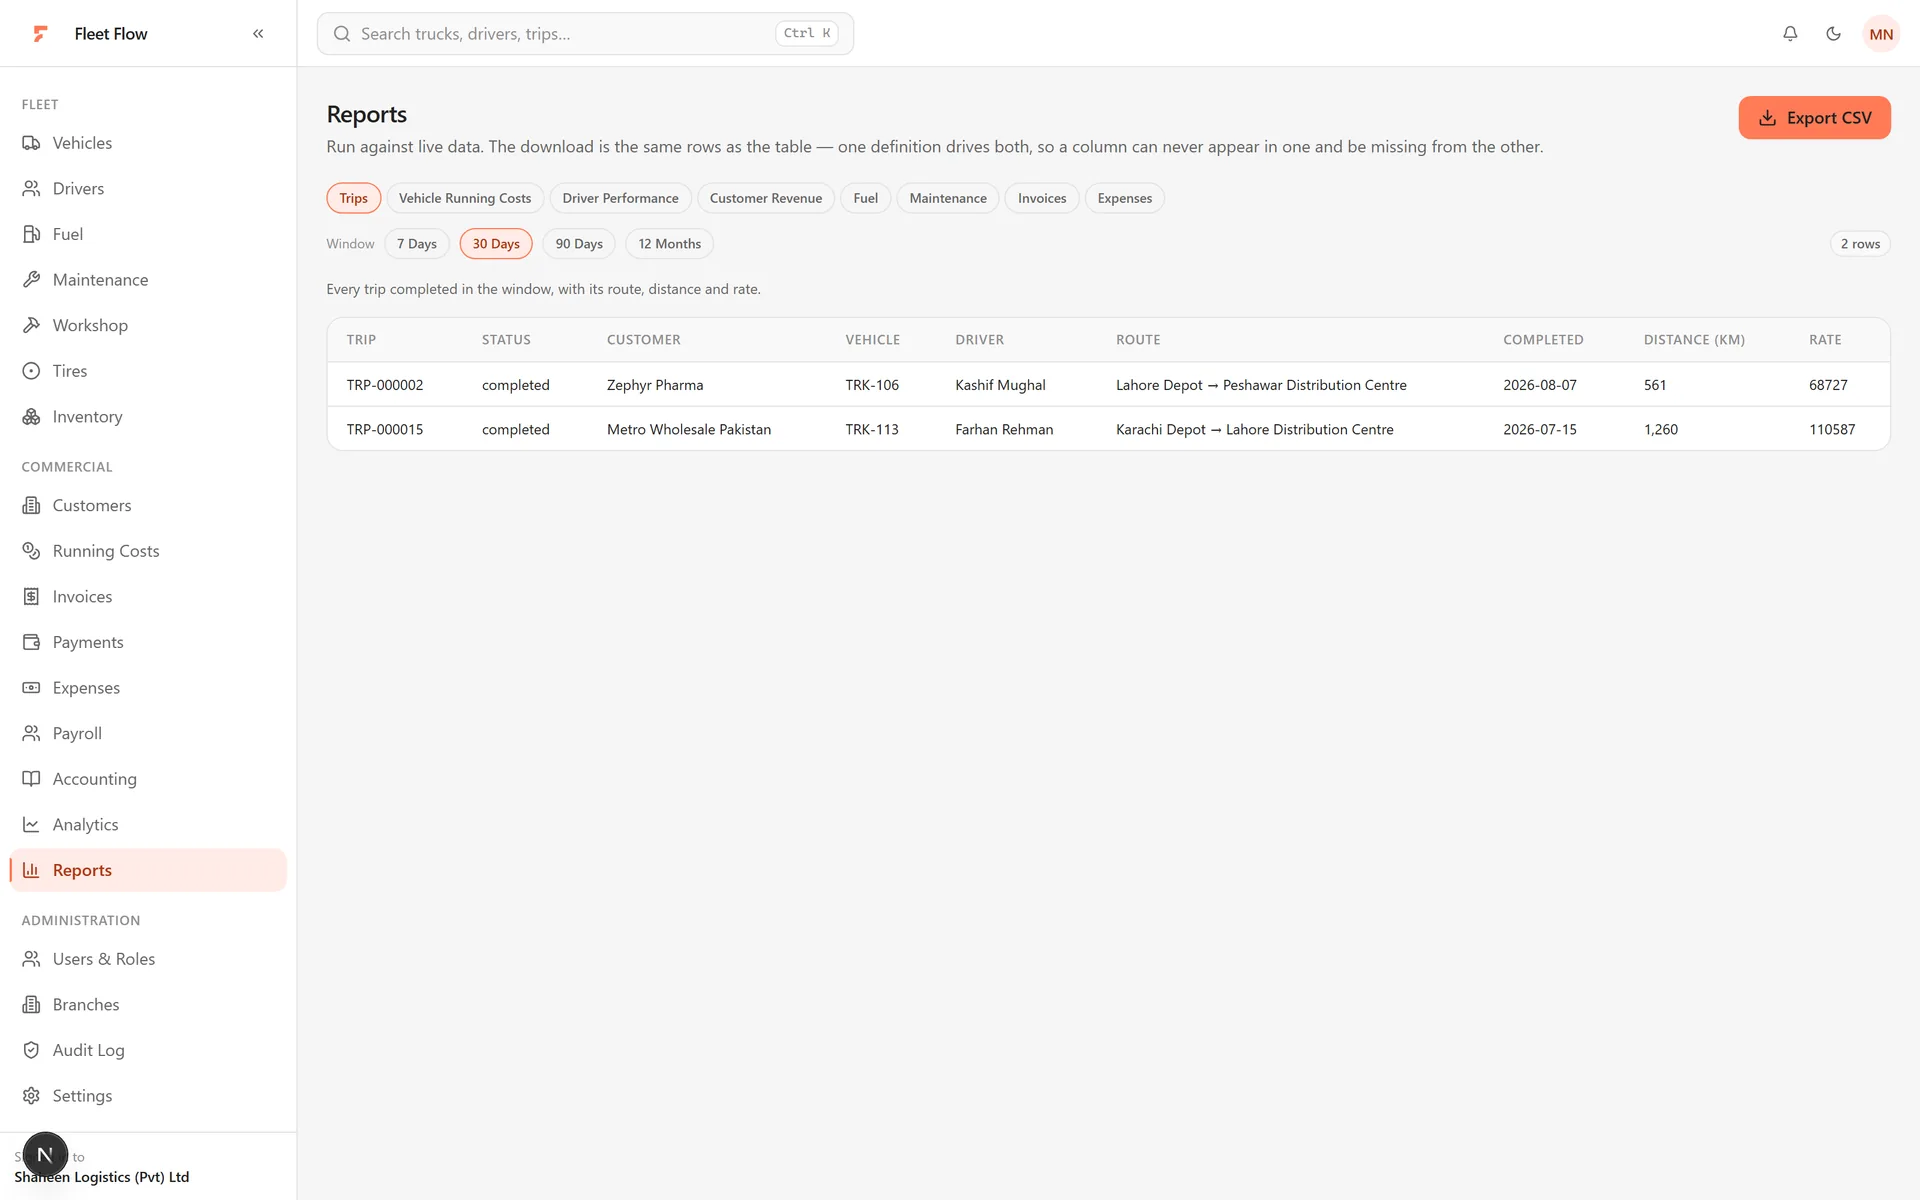The width and height of the screenshot is (1920, 1200).
Task: Switch to the Invoices report pill
Action: [1042, 198]
